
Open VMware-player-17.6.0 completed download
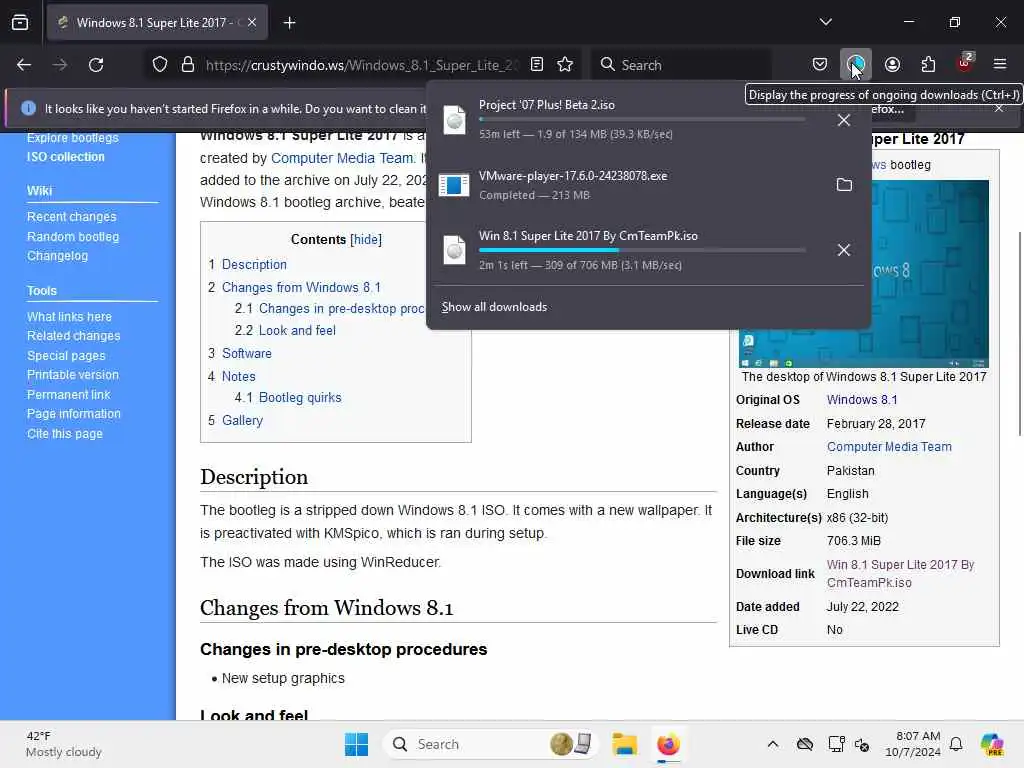point(627,185)
